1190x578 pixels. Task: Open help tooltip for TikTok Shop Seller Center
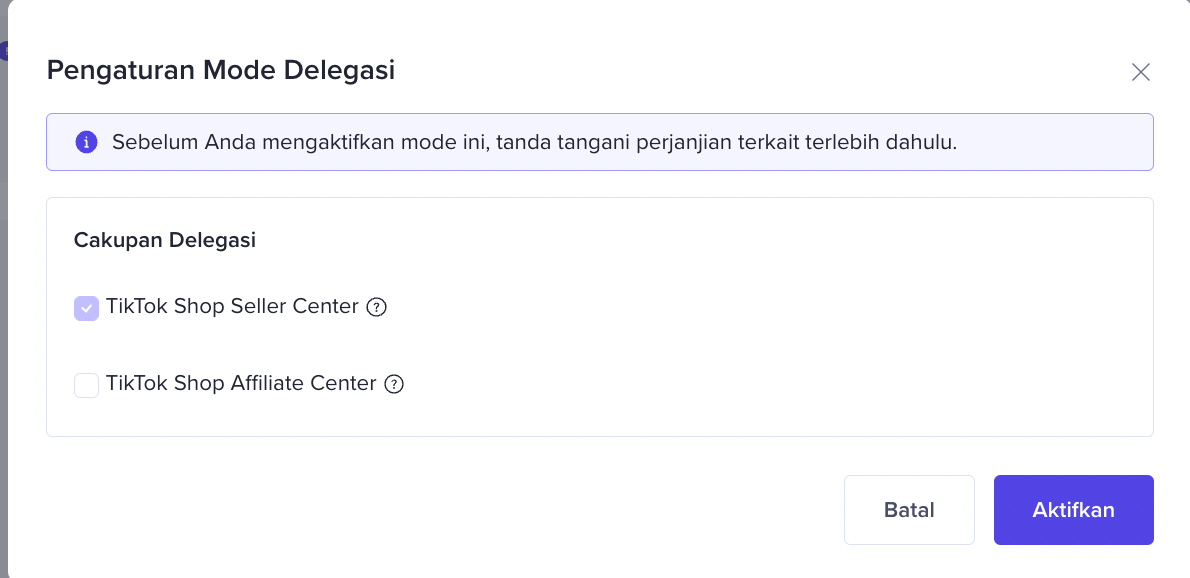pos(376,307)
